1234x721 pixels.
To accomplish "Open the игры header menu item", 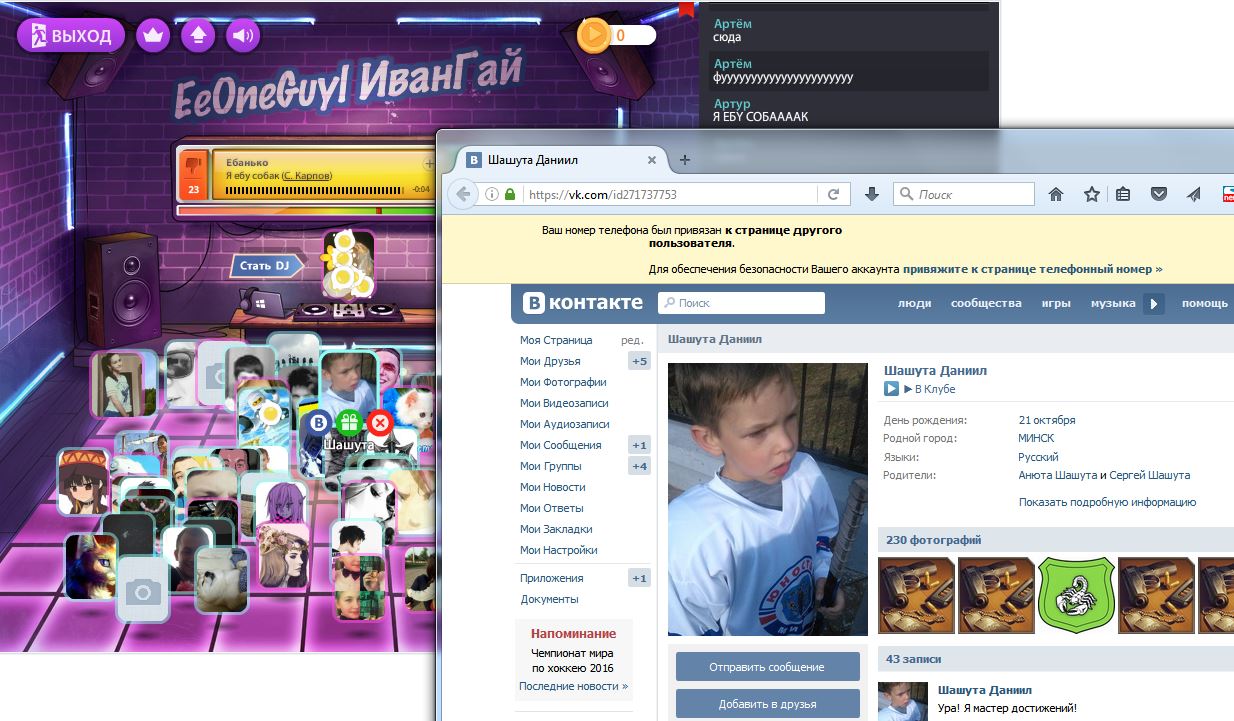I will 1055,303.
